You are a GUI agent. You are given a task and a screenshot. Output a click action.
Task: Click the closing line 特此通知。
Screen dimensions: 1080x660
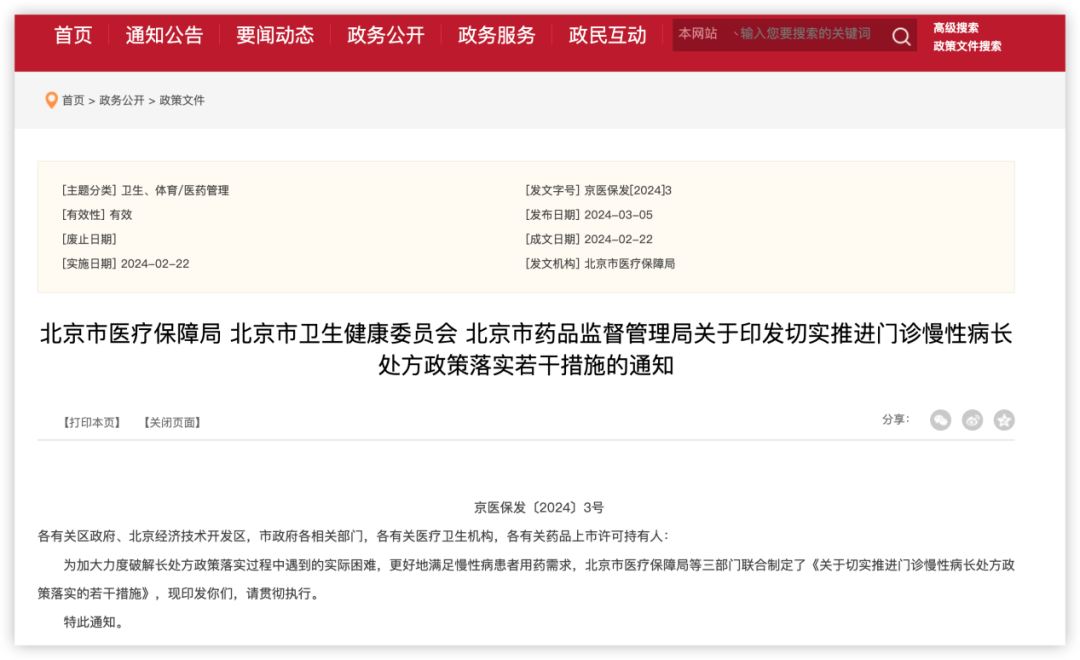pyautogui.click(x=94, y=622)
